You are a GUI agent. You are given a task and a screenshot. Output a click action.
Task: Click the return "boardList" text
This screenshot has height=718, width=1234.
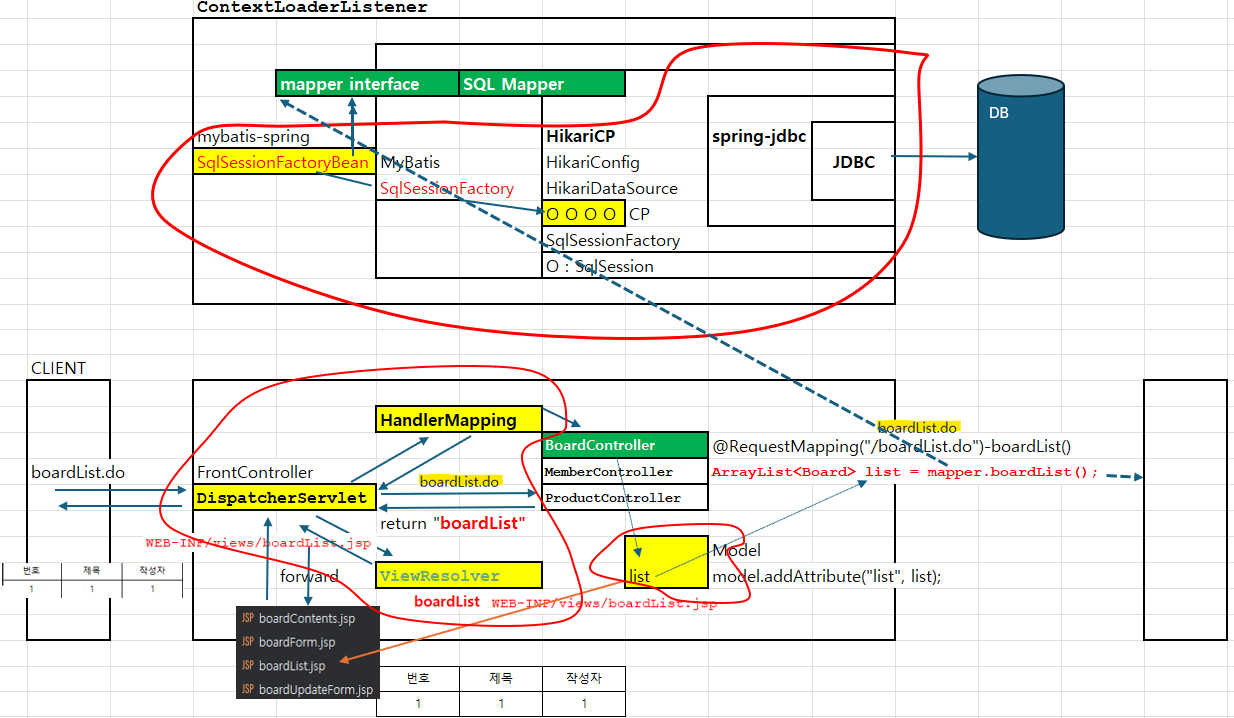pyautogui.click(x=453, y=523)
